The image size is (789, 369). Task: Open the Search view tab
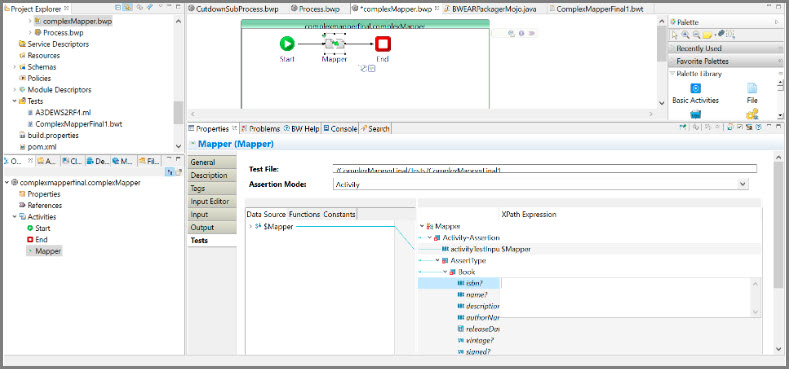click(x=375, y=129)
